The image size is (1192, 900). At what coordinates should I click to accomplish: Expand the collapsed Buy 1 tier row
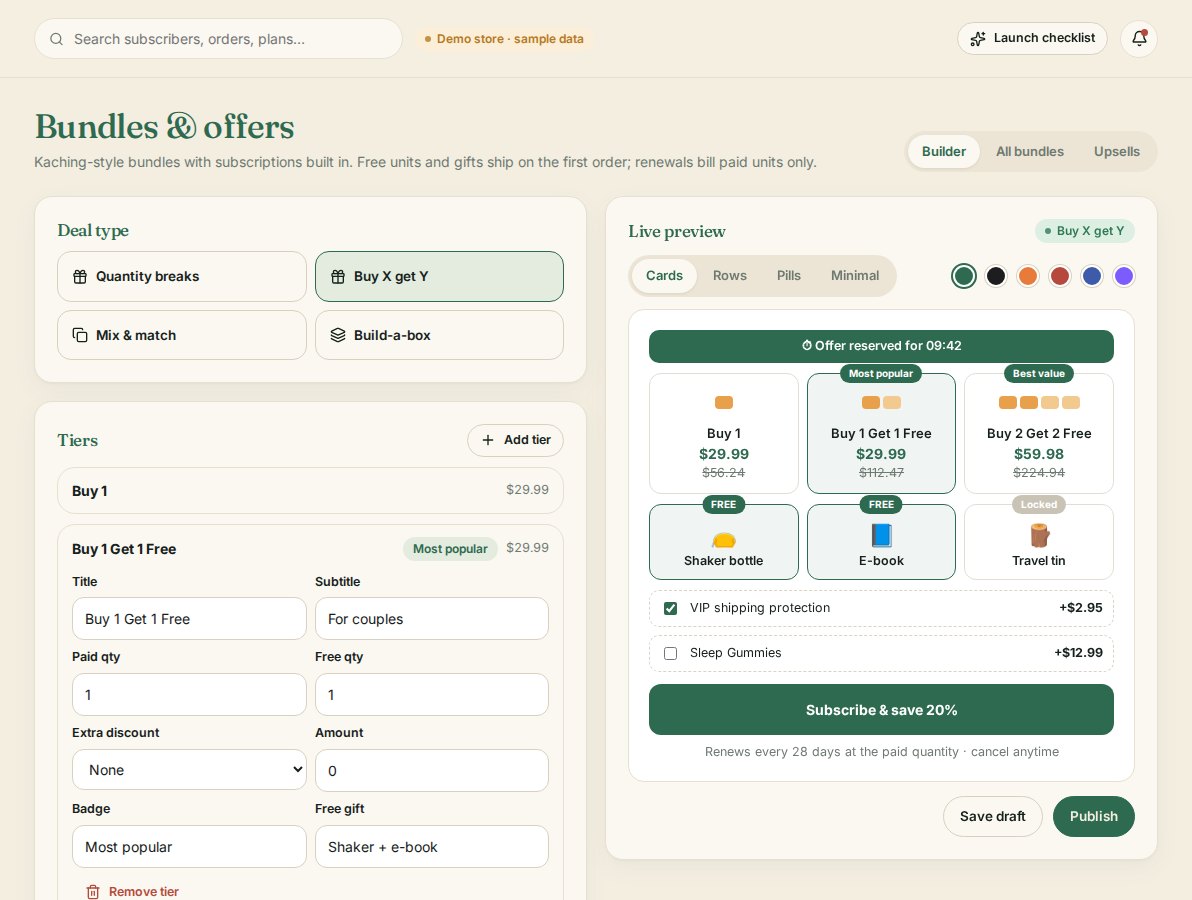tap(310, 490)
